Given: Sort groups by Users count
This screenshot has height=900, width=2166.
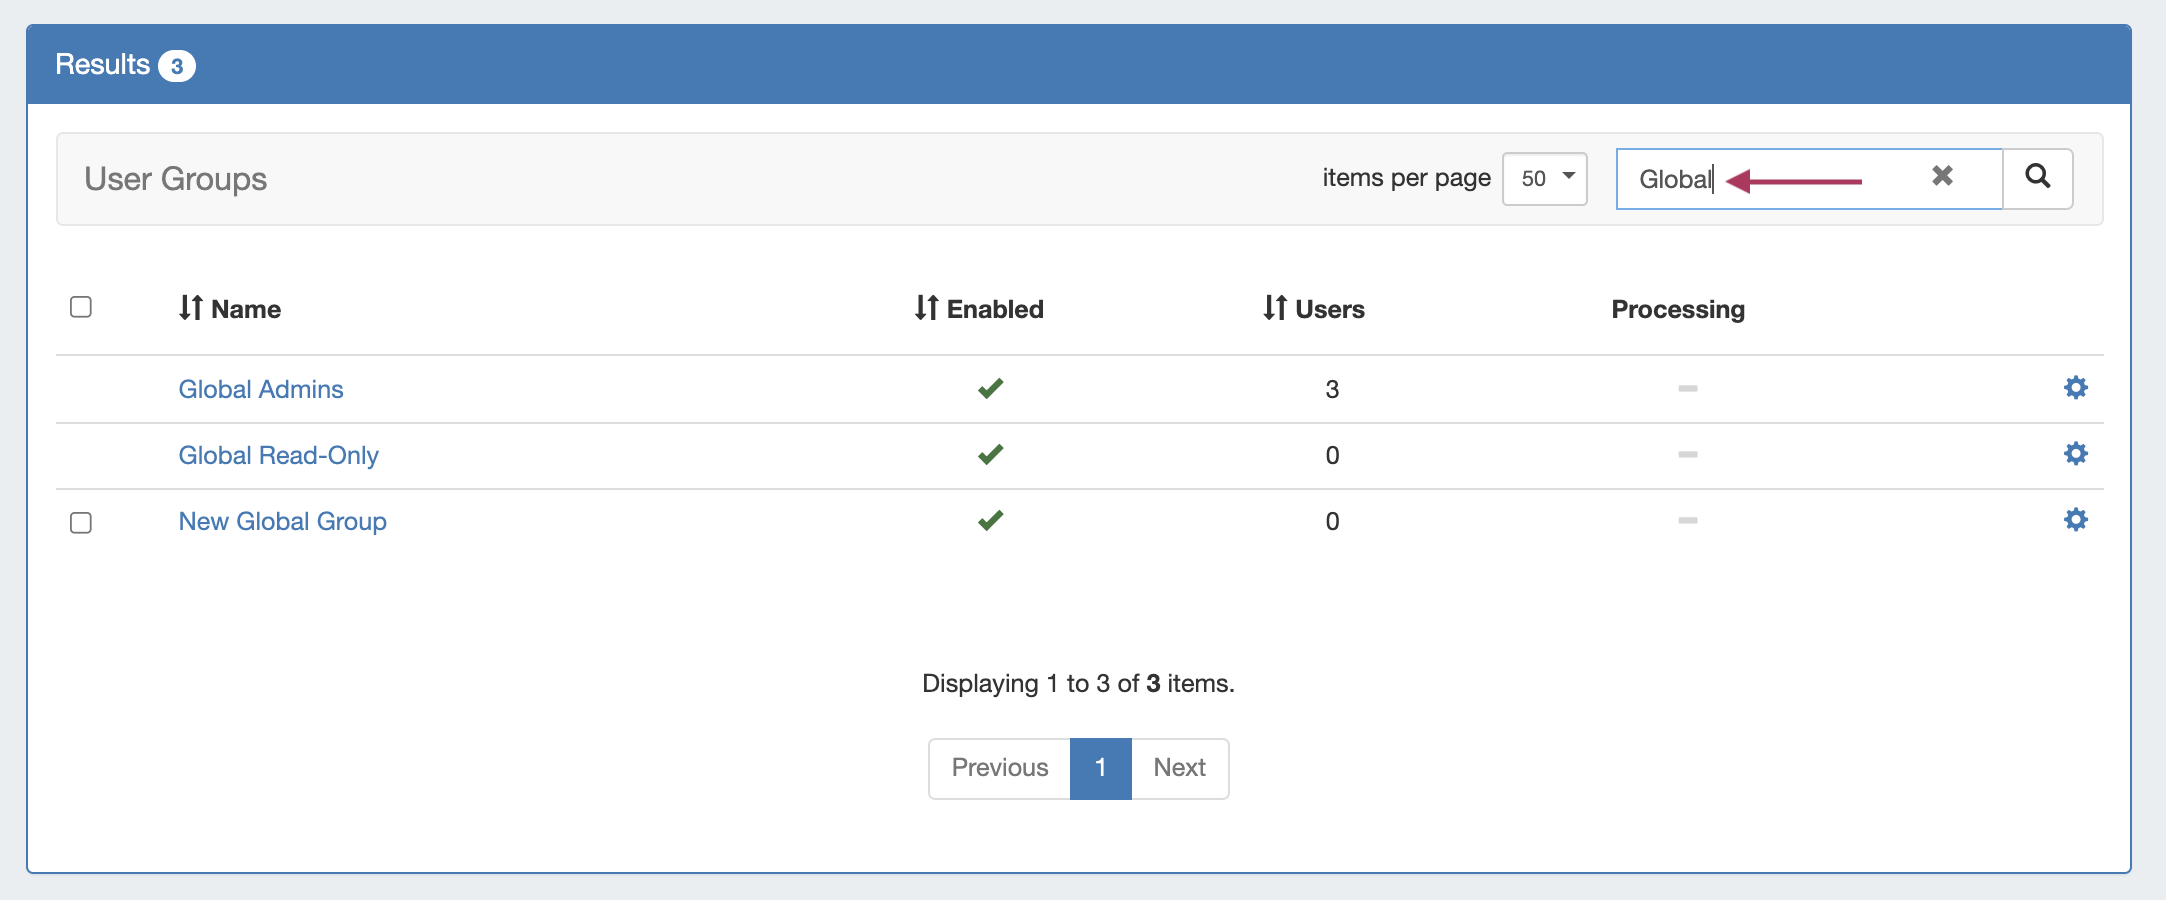Looking at the screenshot, I should click(1313, 309).
